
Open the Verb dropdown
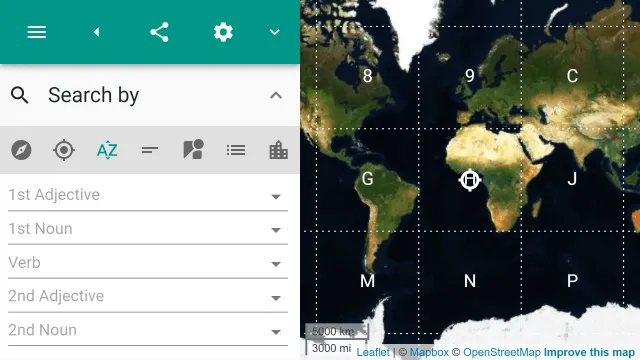point(148,263)
